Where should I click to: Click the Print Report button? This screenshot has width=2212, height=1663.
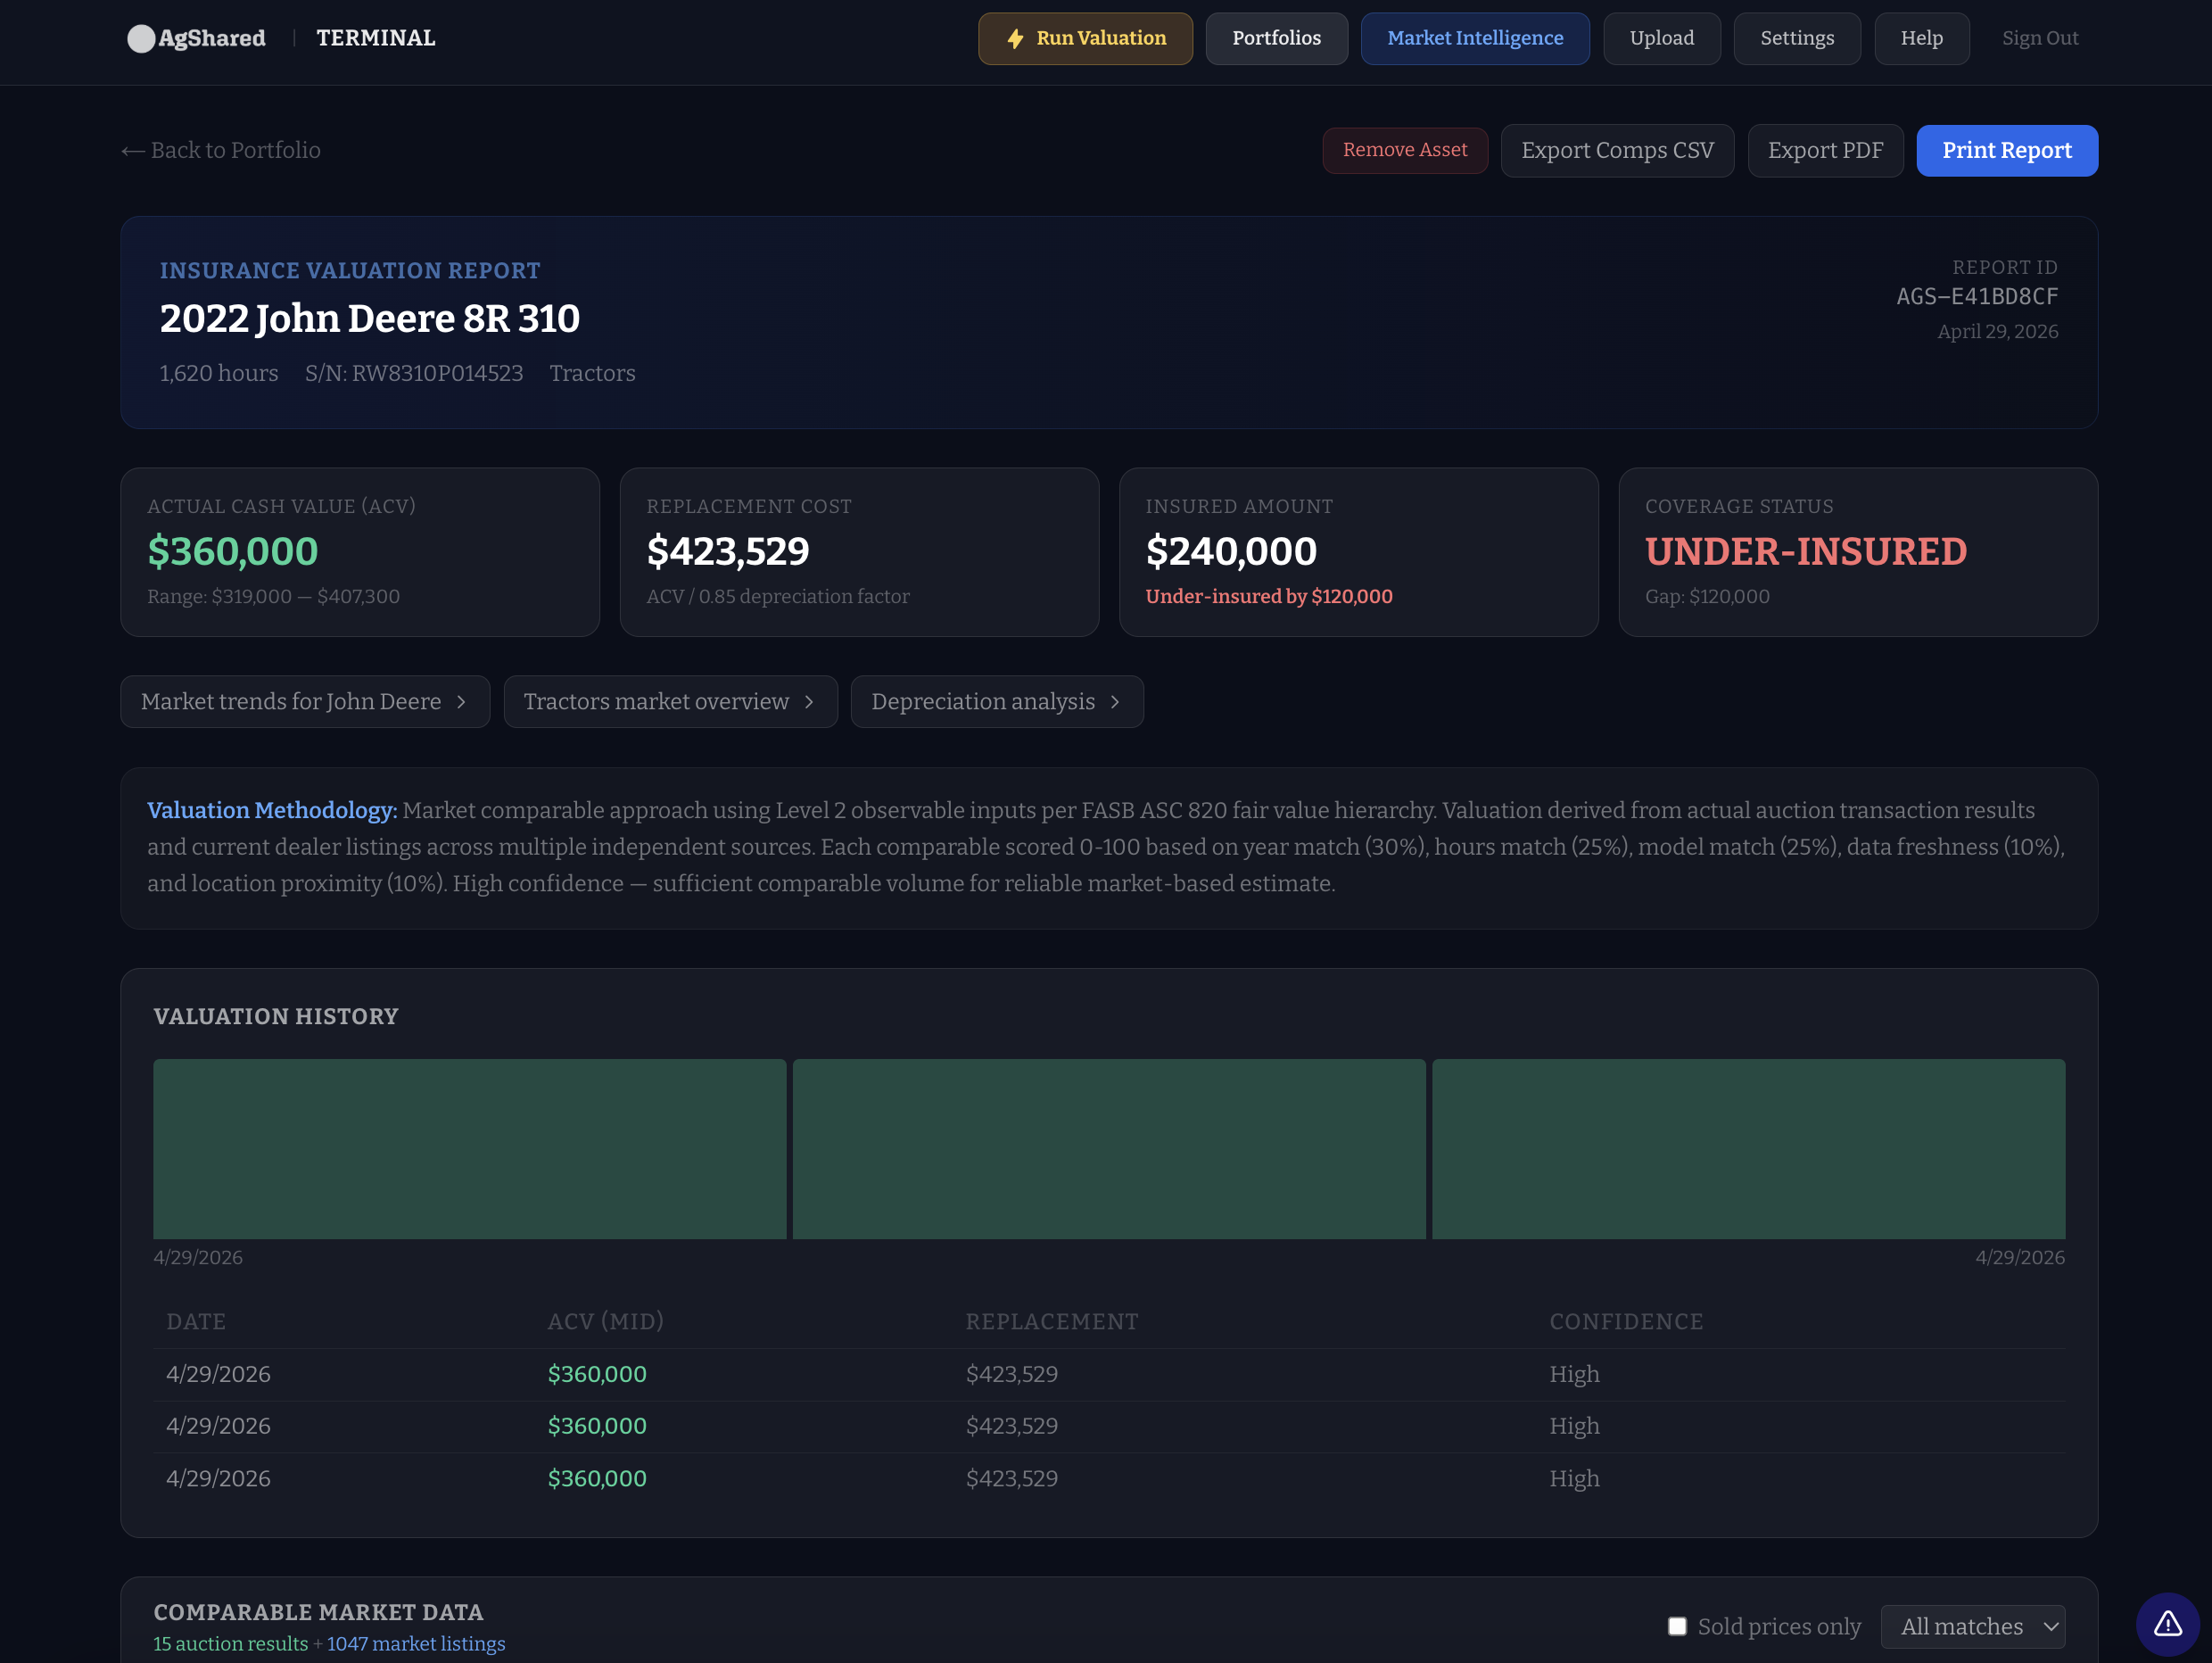pos(2007,150)
